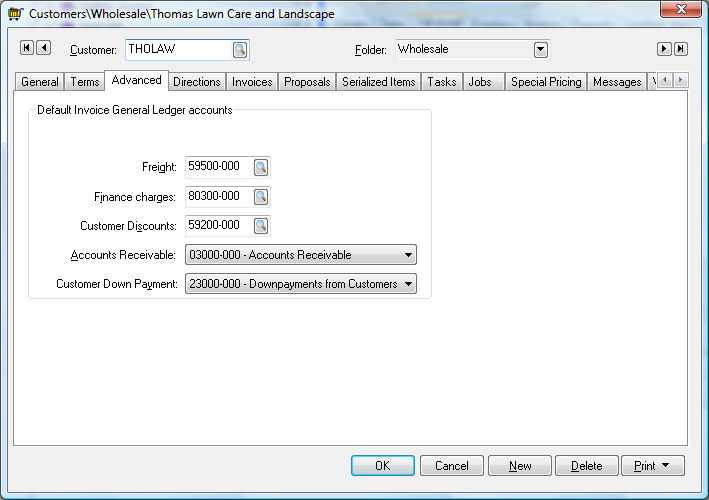Click the Cancel button

click(452, 466)
